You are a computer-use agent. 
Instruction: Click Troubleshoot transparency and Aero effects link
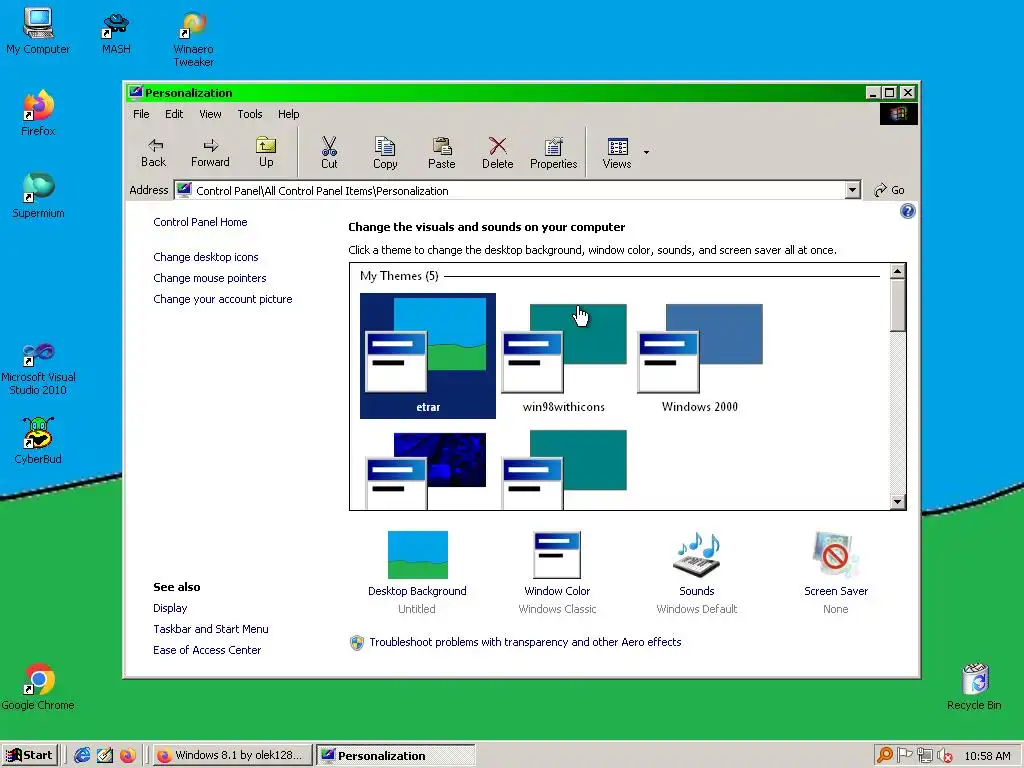[525, 642]
